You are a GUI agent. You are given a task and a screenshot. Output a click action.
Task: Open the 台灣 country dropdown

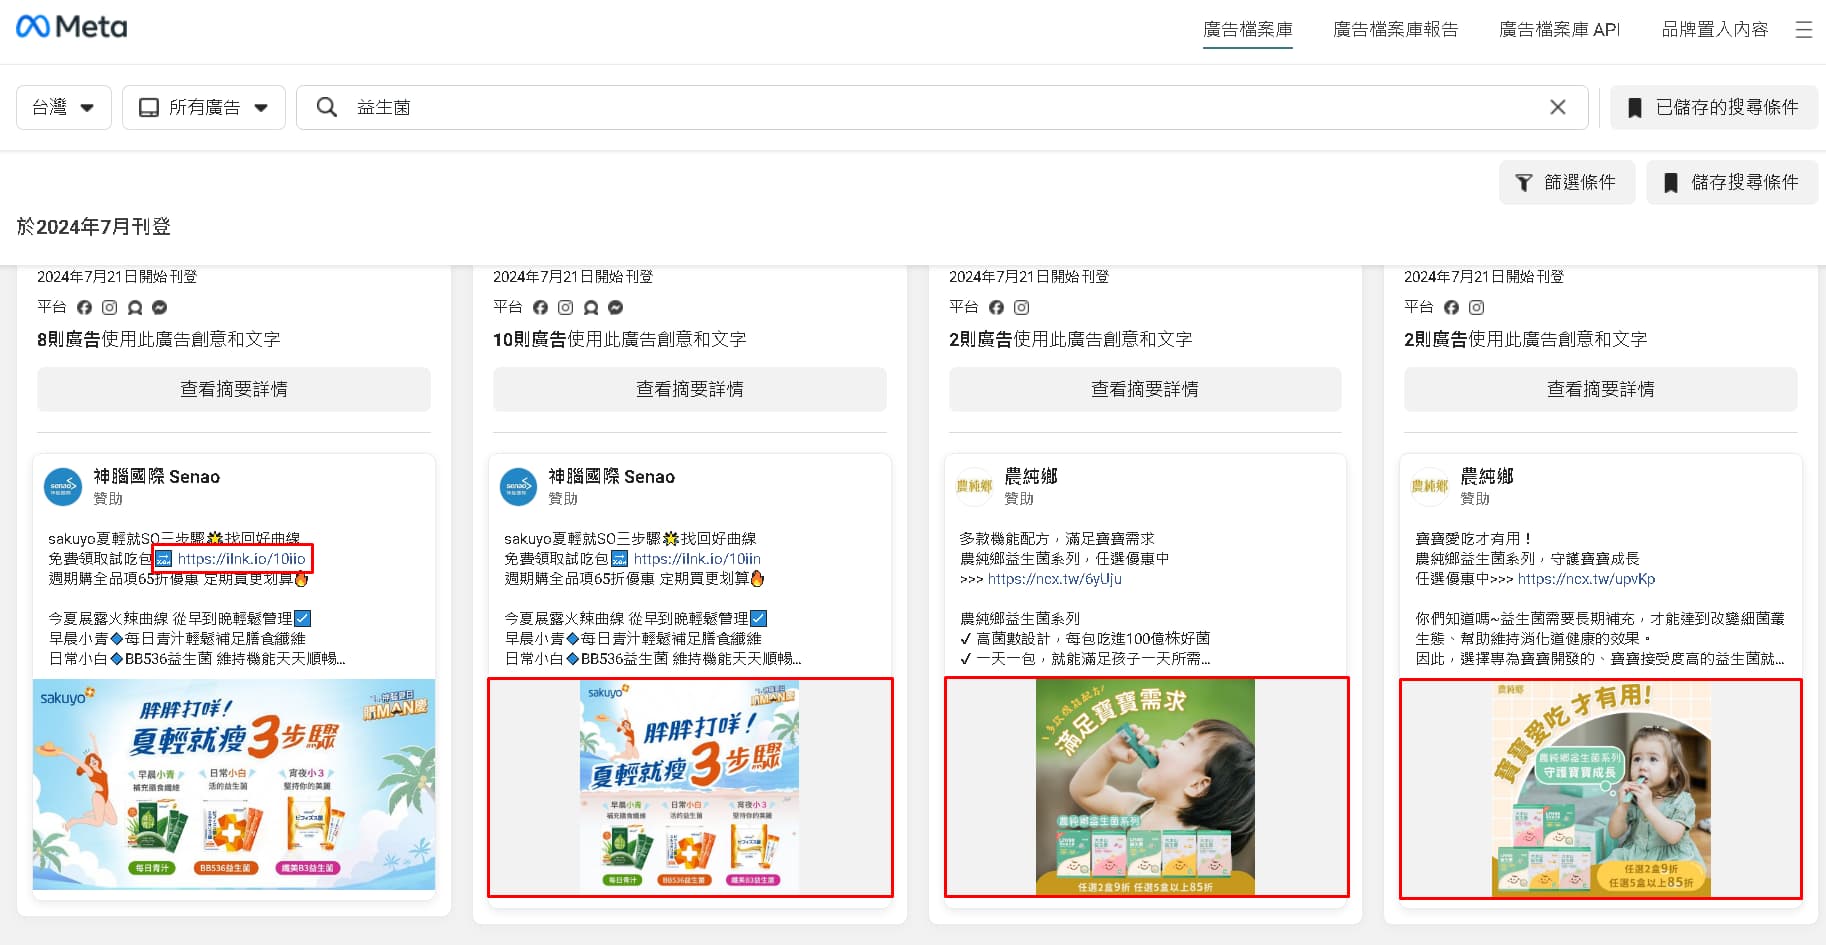[x=64, y=107]
